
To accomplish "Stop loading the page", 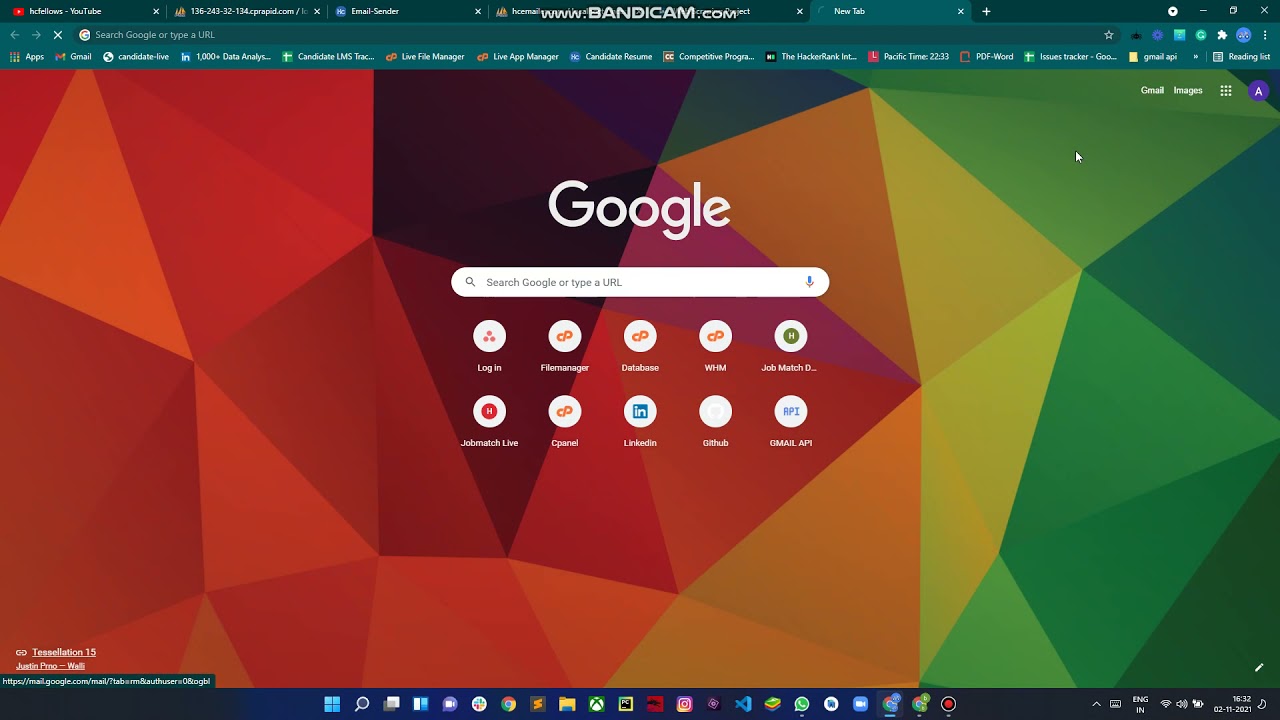I will 57,35.
